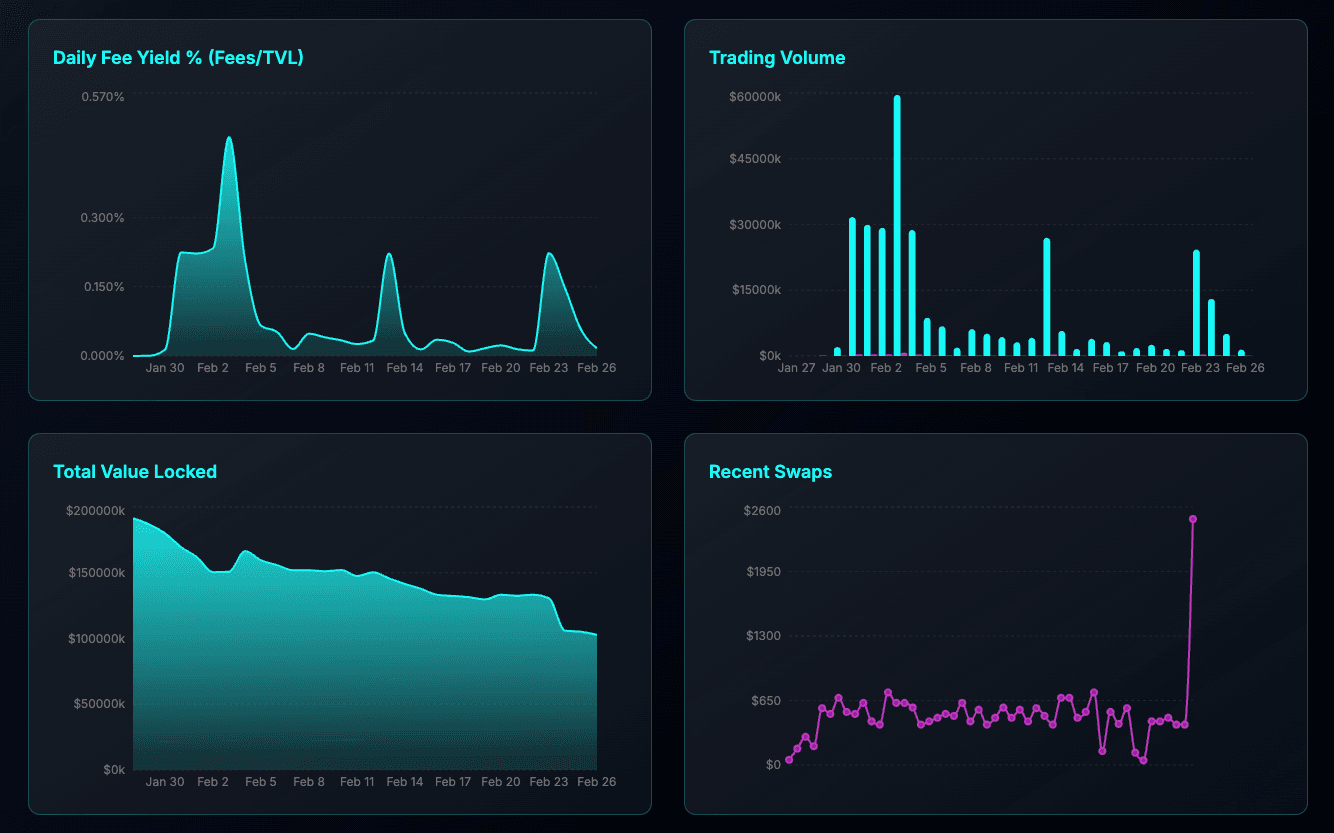The width and height of the screenshot is (1334, 833).
Task: Click $45000k label in Trading Volume chart
Action: (755, 159)
